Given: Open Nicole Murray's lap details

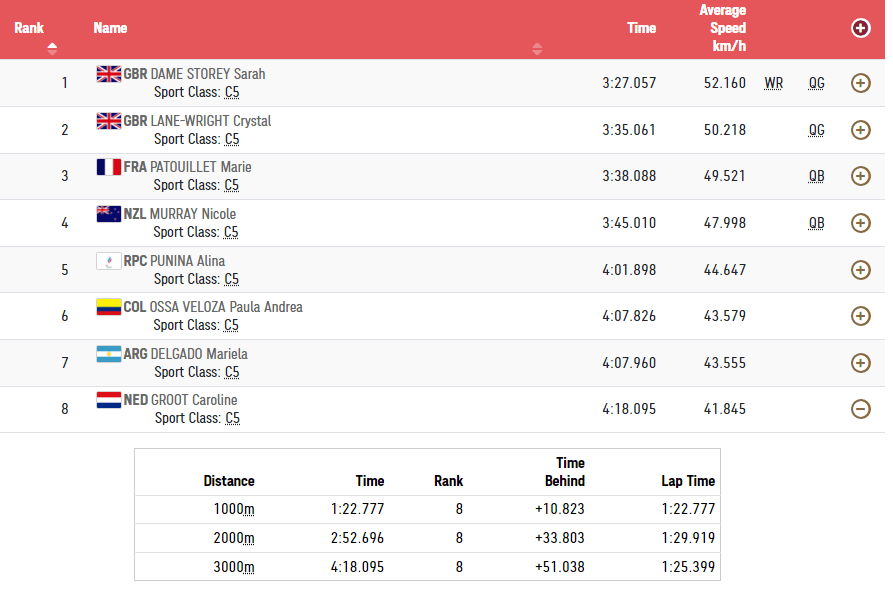Looking at the screenshot, I should pyautogui.click(x=860, y=223).
